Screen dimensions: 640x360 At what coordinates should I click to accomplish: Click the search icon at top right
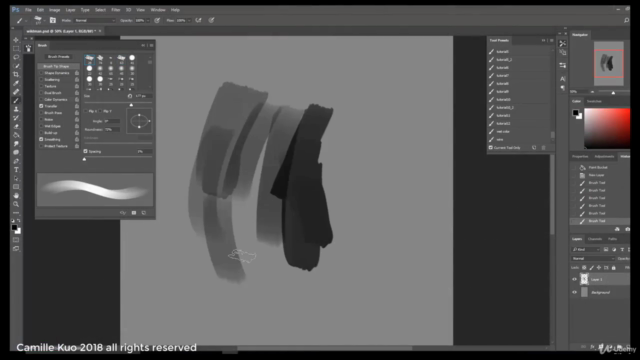[626, 20]
